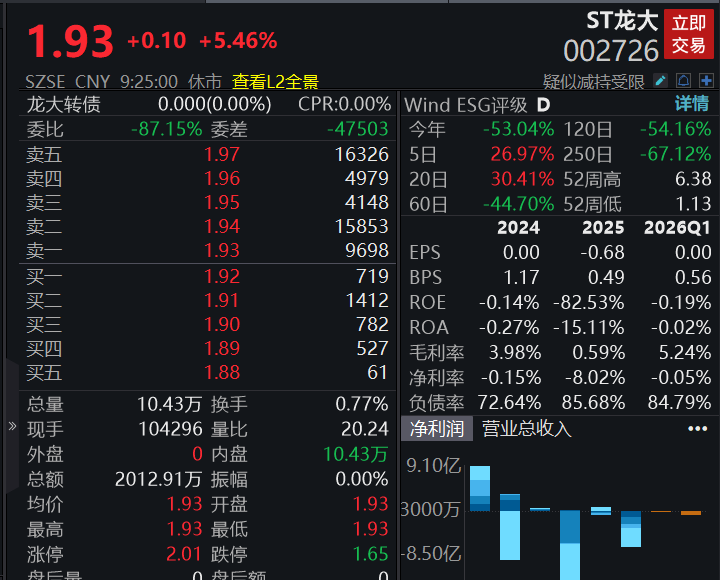Click the 涨停 limit-up price 2.01
This screenshot has width=720, height=580.
point(184,554)
